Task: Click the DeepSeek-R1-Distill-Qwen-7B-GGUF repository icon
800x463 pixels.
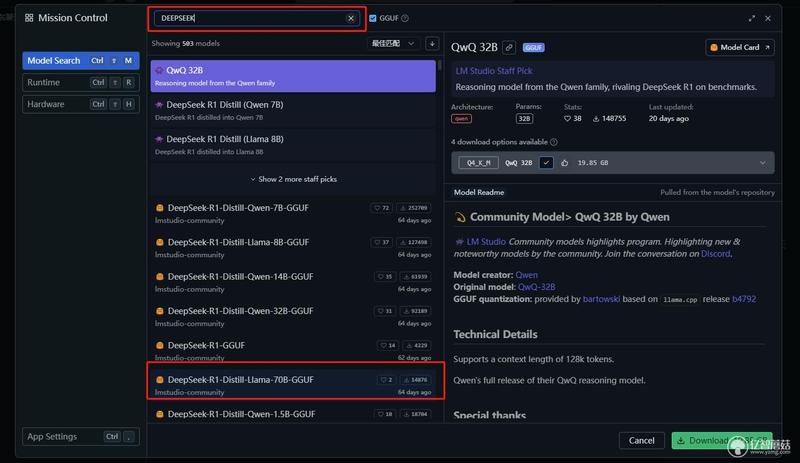Action: click(x=160, y=208)
